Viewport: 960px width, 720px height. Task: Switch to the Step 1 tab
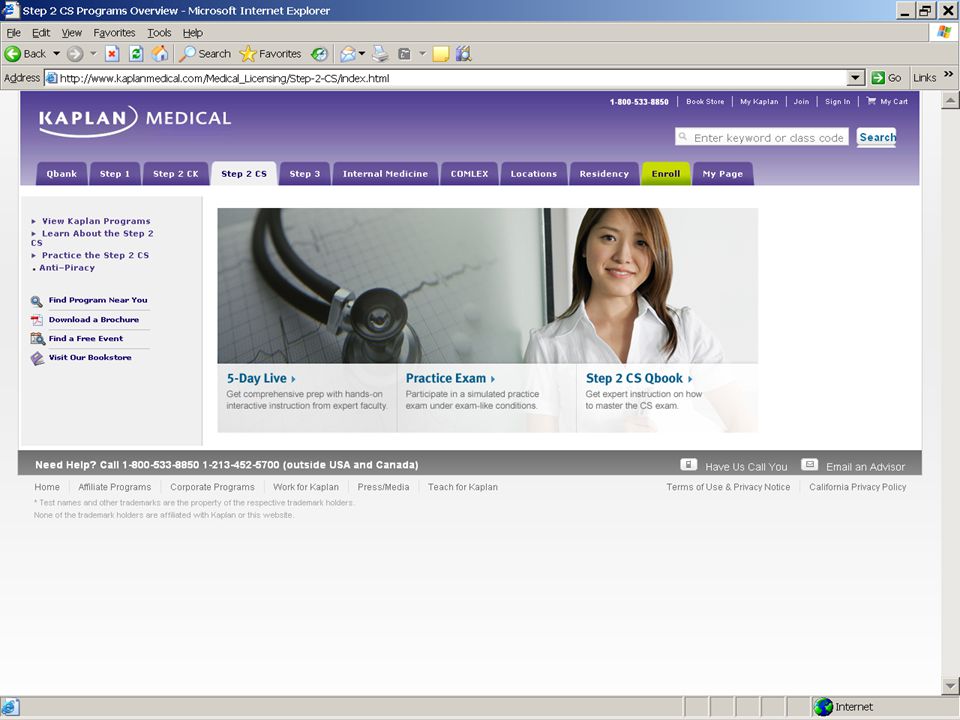(x=115, y=174)
